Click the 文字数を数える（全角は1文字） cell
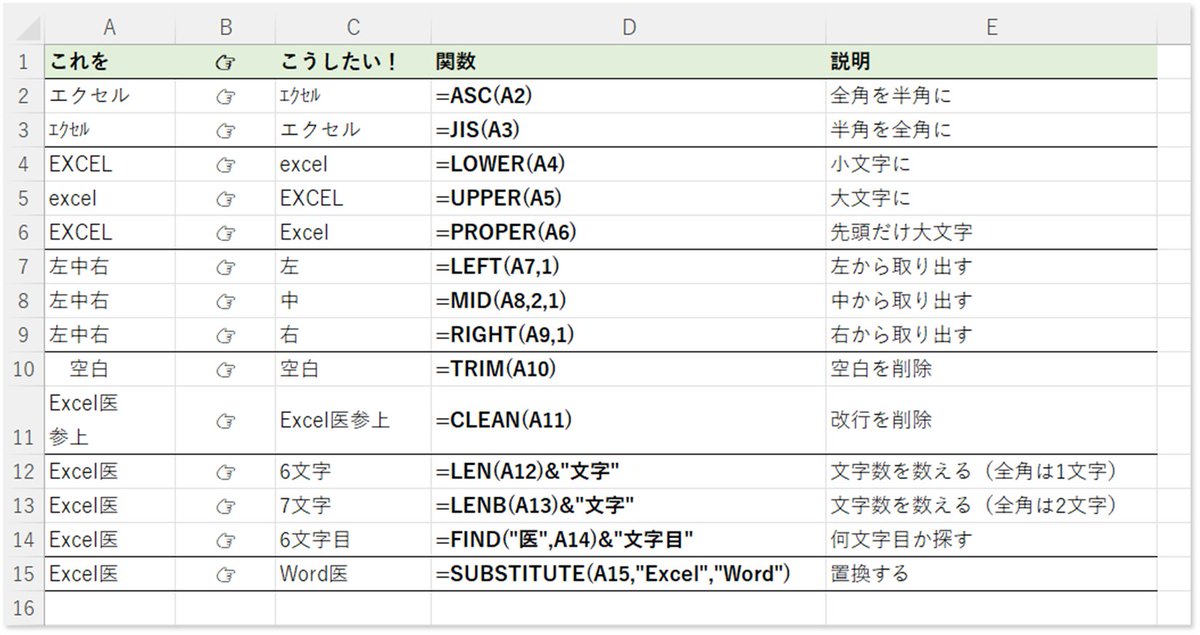Image resolution: width=1200 pixels, height=635 pixels. (x=991, y=471)
